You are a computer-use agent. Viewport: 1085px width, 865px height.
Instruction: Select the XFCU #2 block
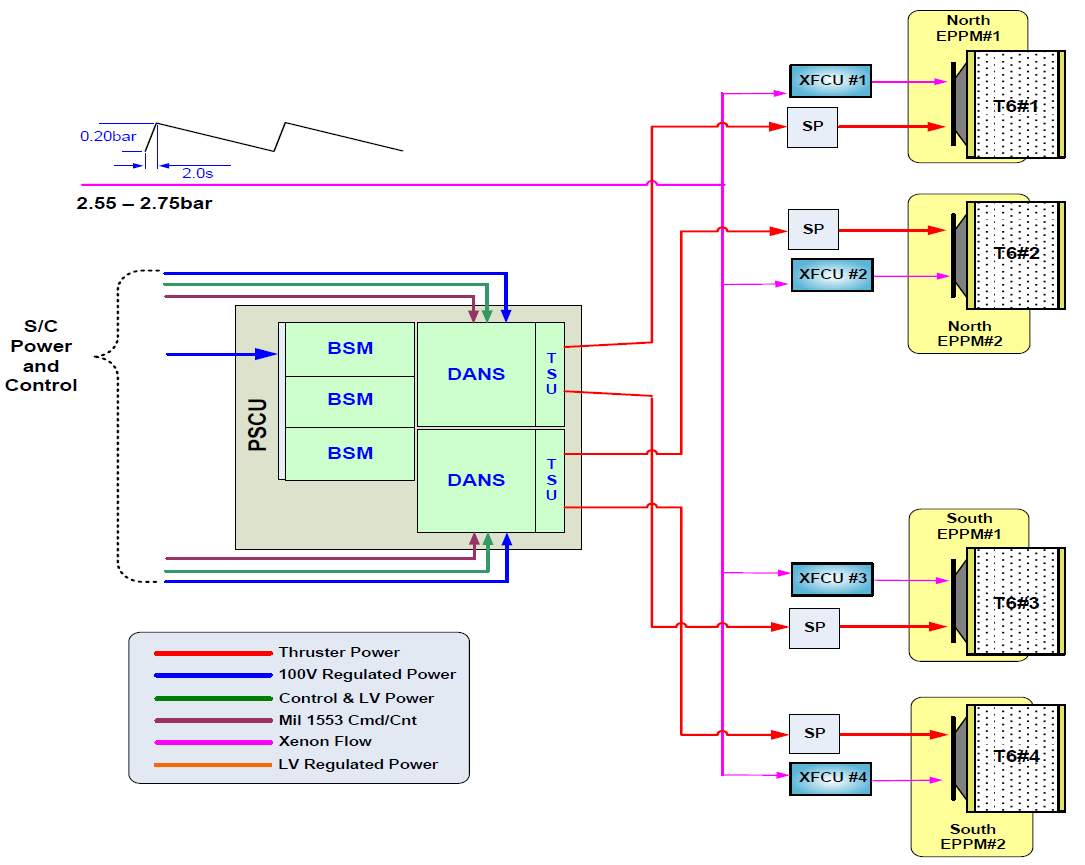[x=831, y=275]
